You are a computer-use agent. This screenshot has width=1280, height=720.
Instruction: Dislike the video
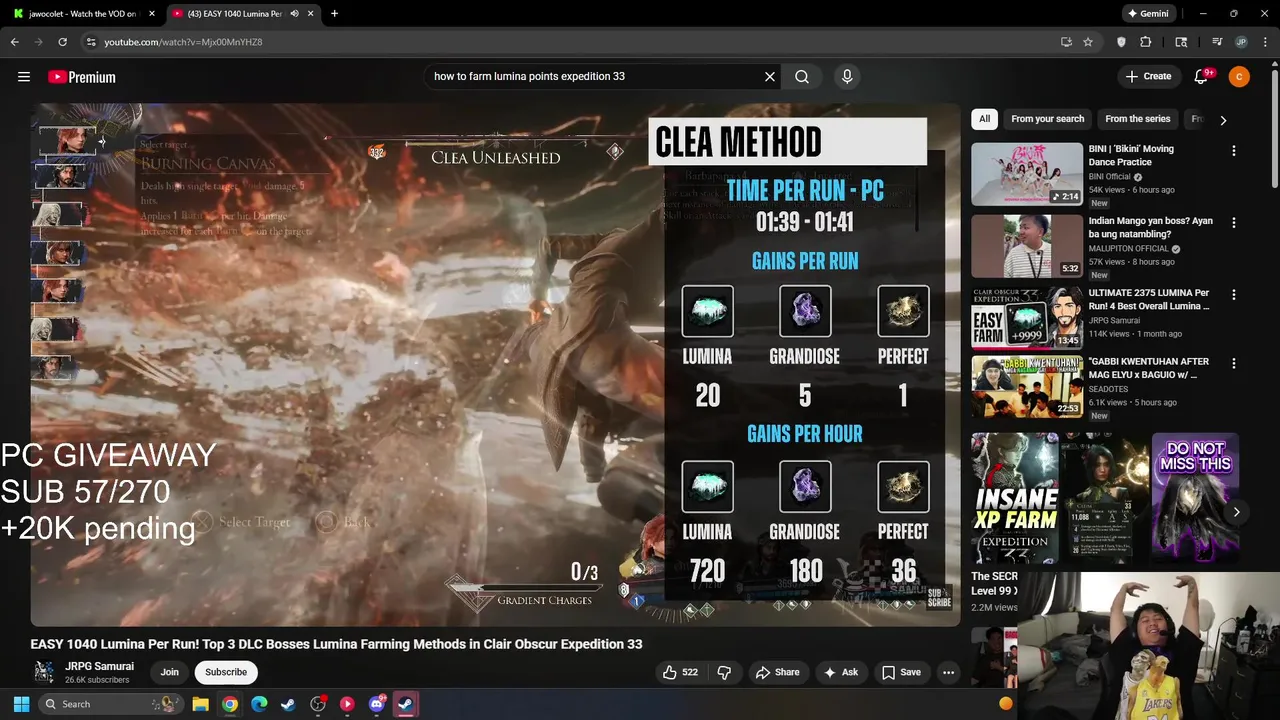point(724,672)
